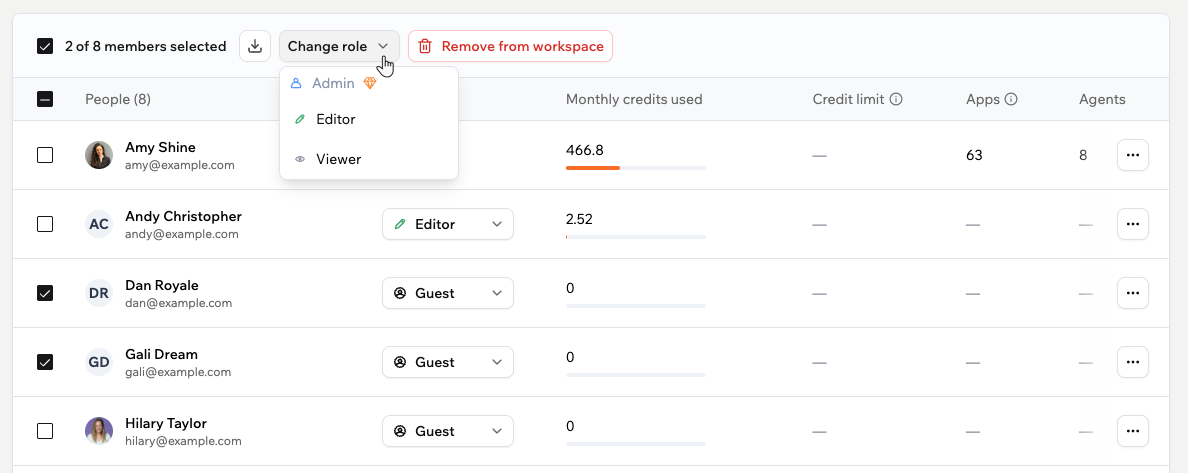Deselect Gali Dream's row checkbox
Screen dimensions: 1188x473
point(45,362)
